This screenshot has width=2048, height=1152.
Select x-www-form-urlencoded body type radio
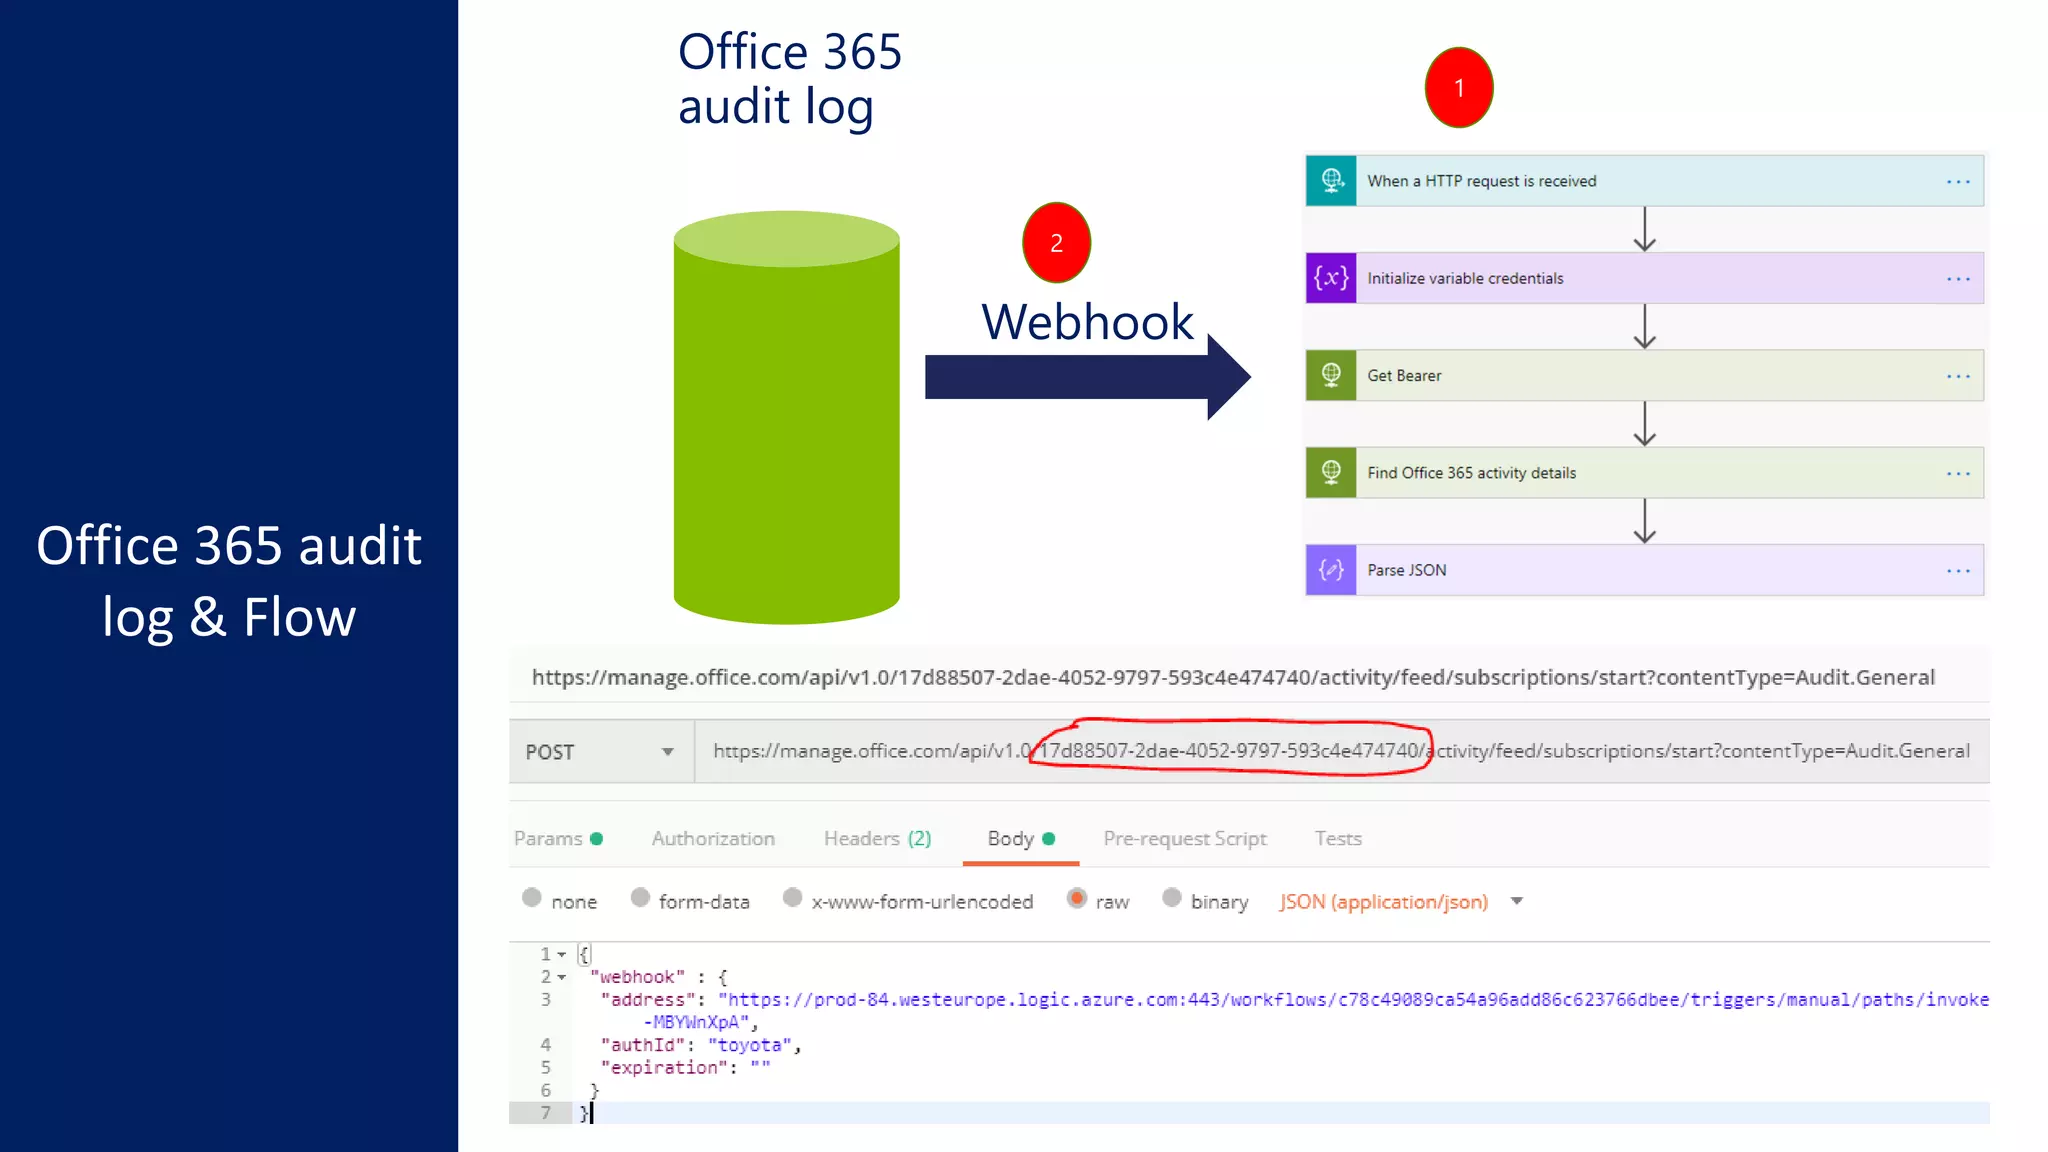(792, 898)
